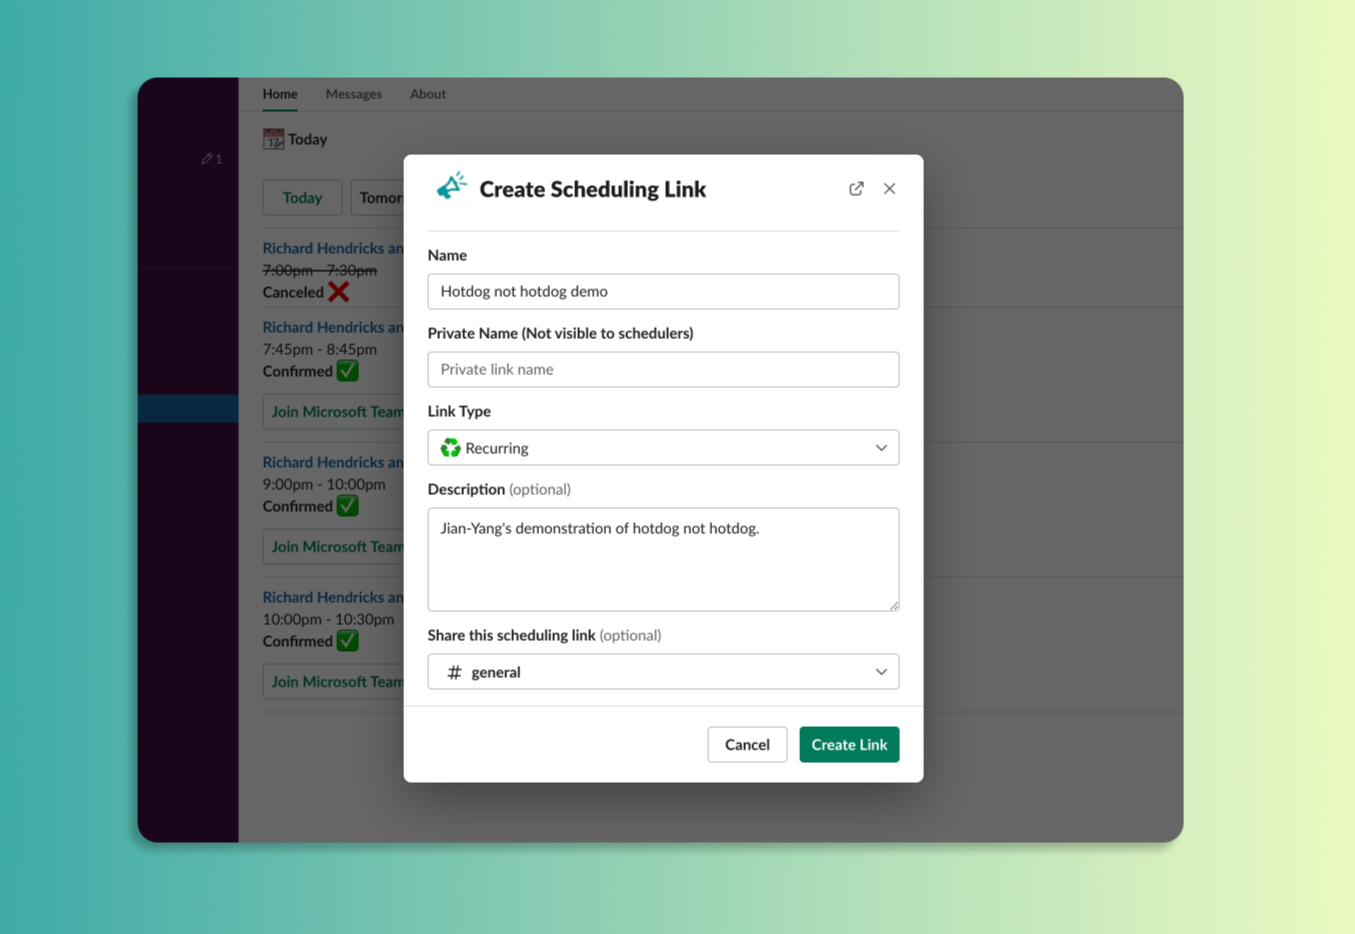Open the share channel dropdown chevron
Image resolution: width=1355 pixels, height=934 pixels.
coord(880,672)
